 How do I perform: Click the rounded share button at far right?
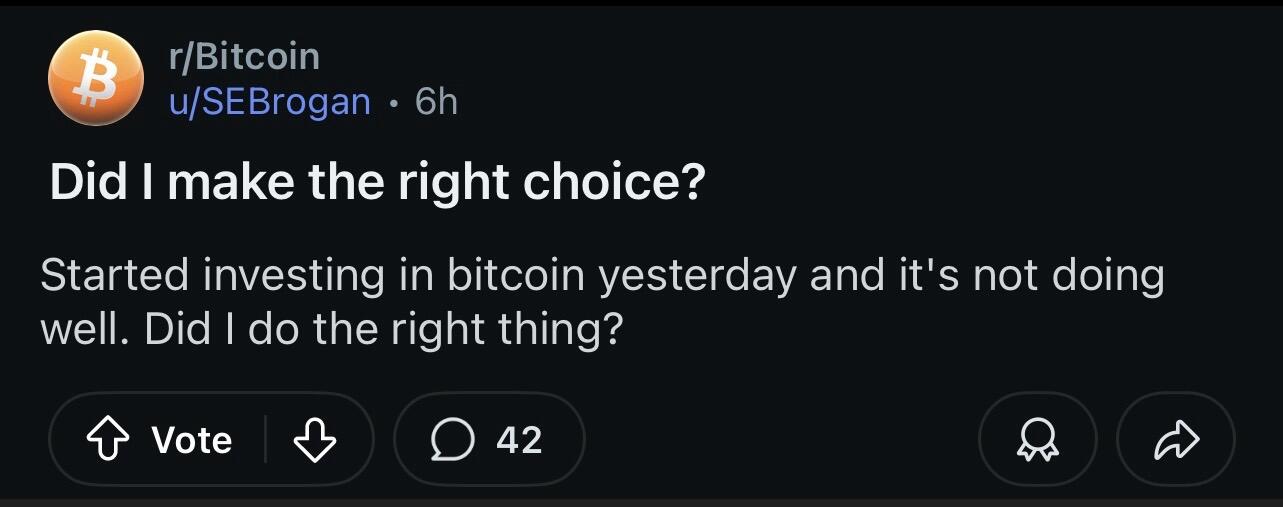point(1176,439)
